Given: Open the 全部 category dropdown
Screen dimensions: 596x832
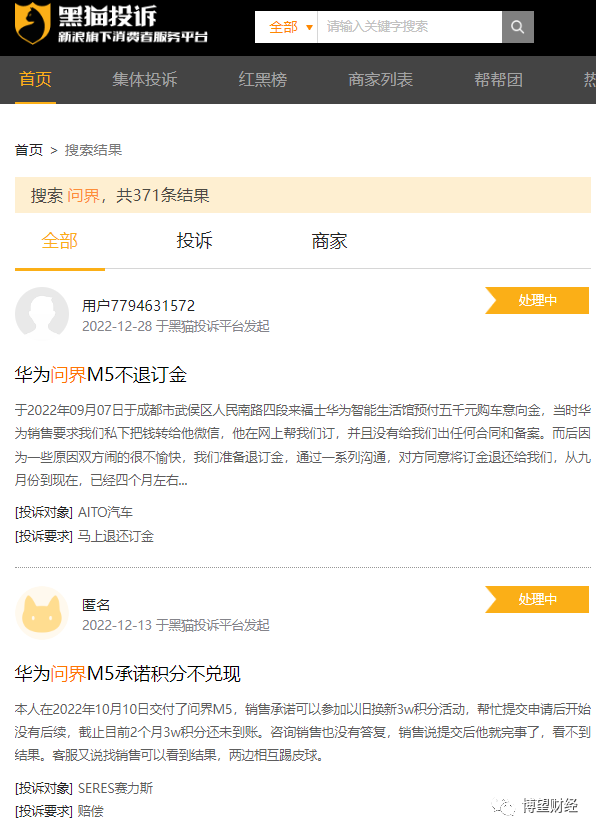Looking at the screenshot, I should [x=286, y=27].
